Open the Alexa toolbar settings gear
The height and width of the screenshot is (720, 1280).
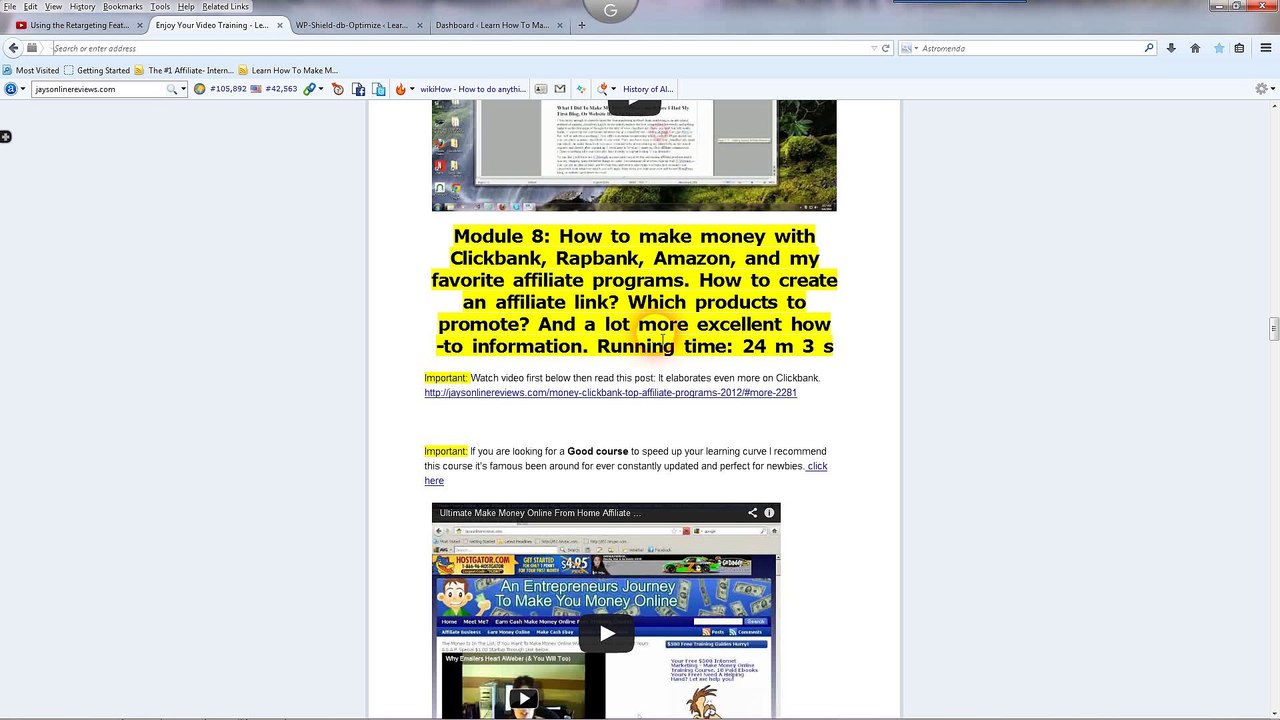[x=1261, y=89]
